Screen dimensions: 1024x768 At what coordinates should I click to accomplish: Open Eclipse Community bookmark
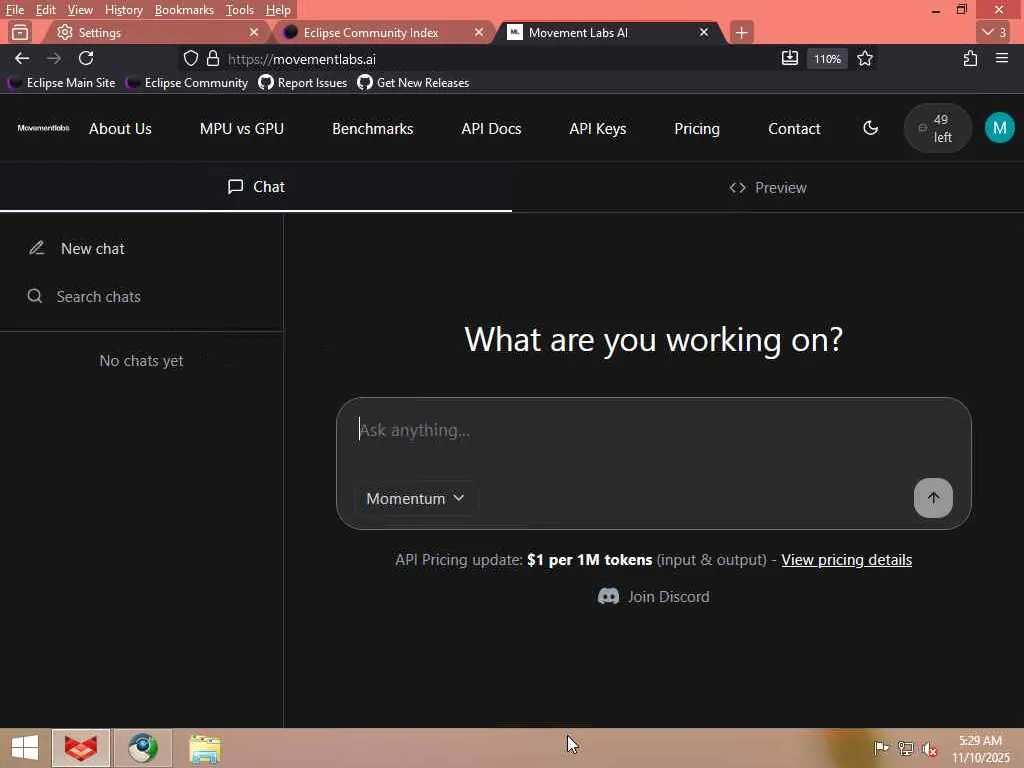click(x=187, y=83)
